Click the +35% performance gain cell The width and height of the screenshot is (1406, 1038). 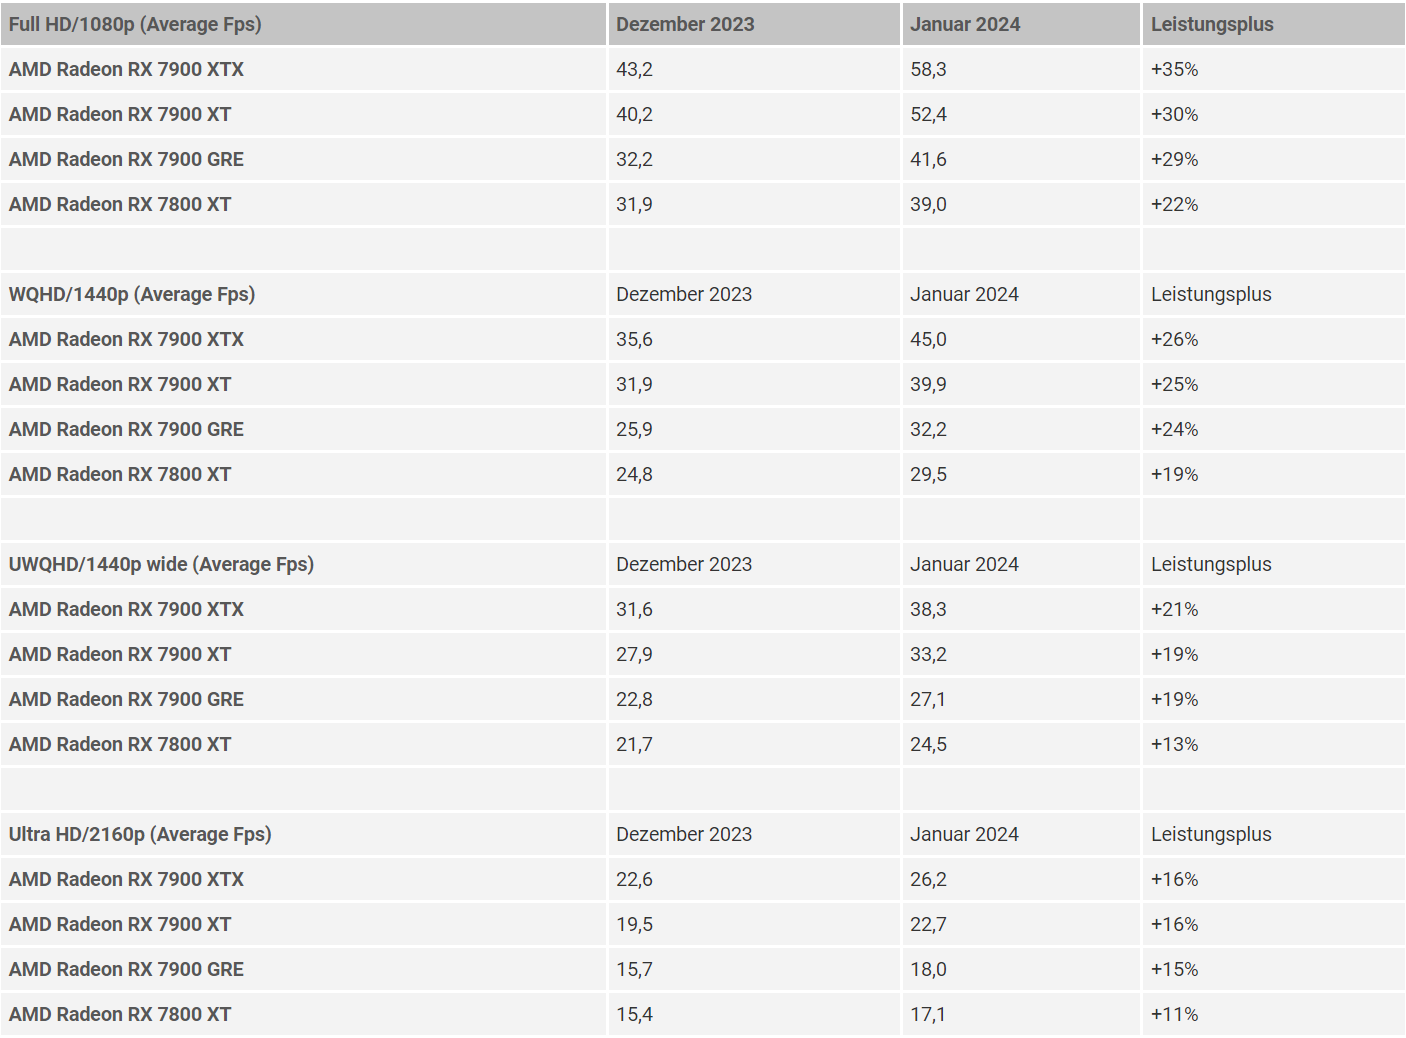coord(1174,70)
